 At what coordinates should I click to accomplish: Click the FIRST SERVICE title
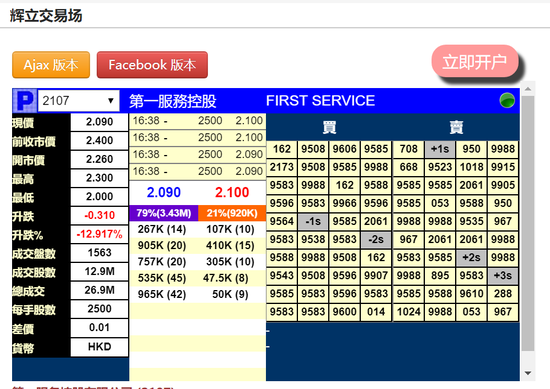320,101
